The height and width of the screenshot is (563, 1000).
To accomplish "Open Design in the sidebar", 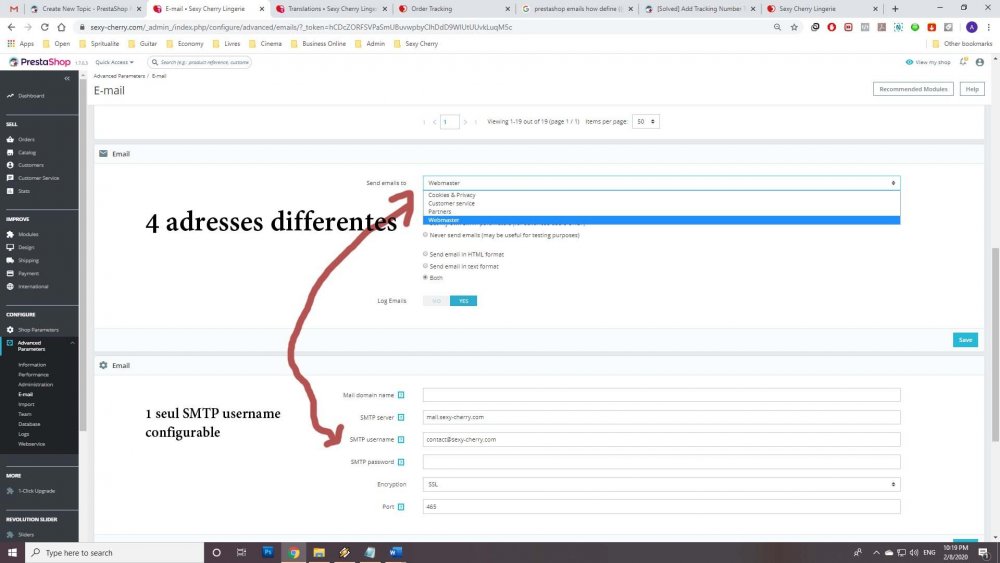I will click(x=26, y=247).
